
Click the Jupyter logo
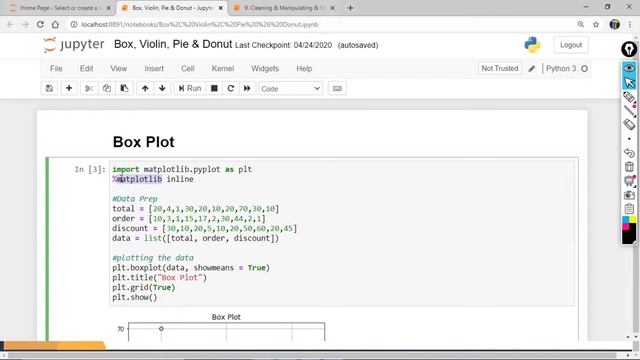pyautogui.click(x=74, y=44)
